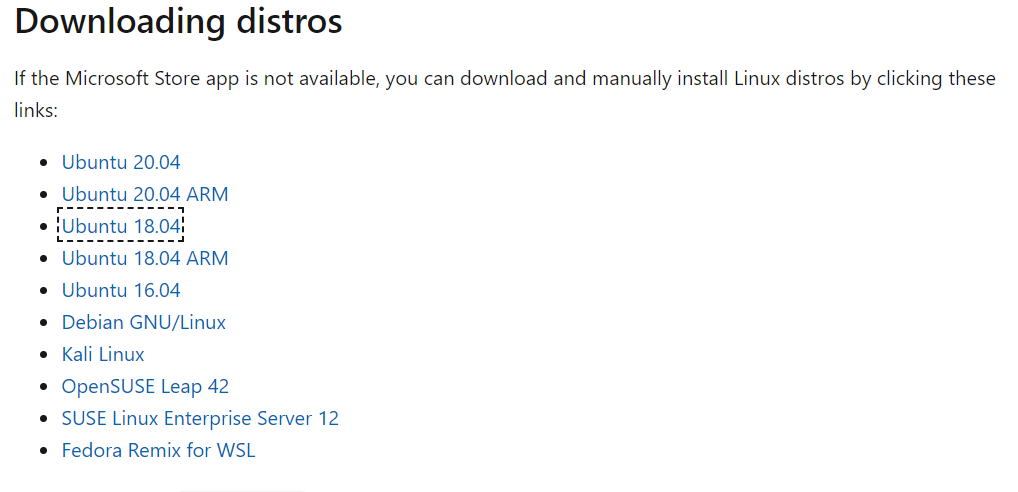Open the Fedora Remix for WSL link
Screen dimensions: 1018x492
[158, 450]
